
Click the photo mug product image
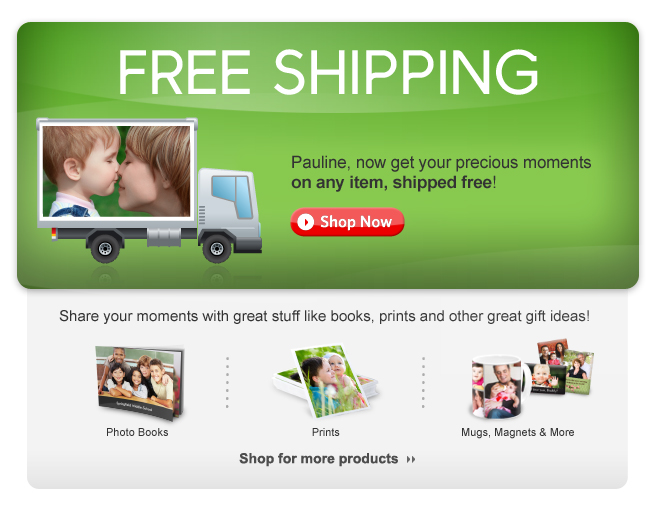click(499, 387)
